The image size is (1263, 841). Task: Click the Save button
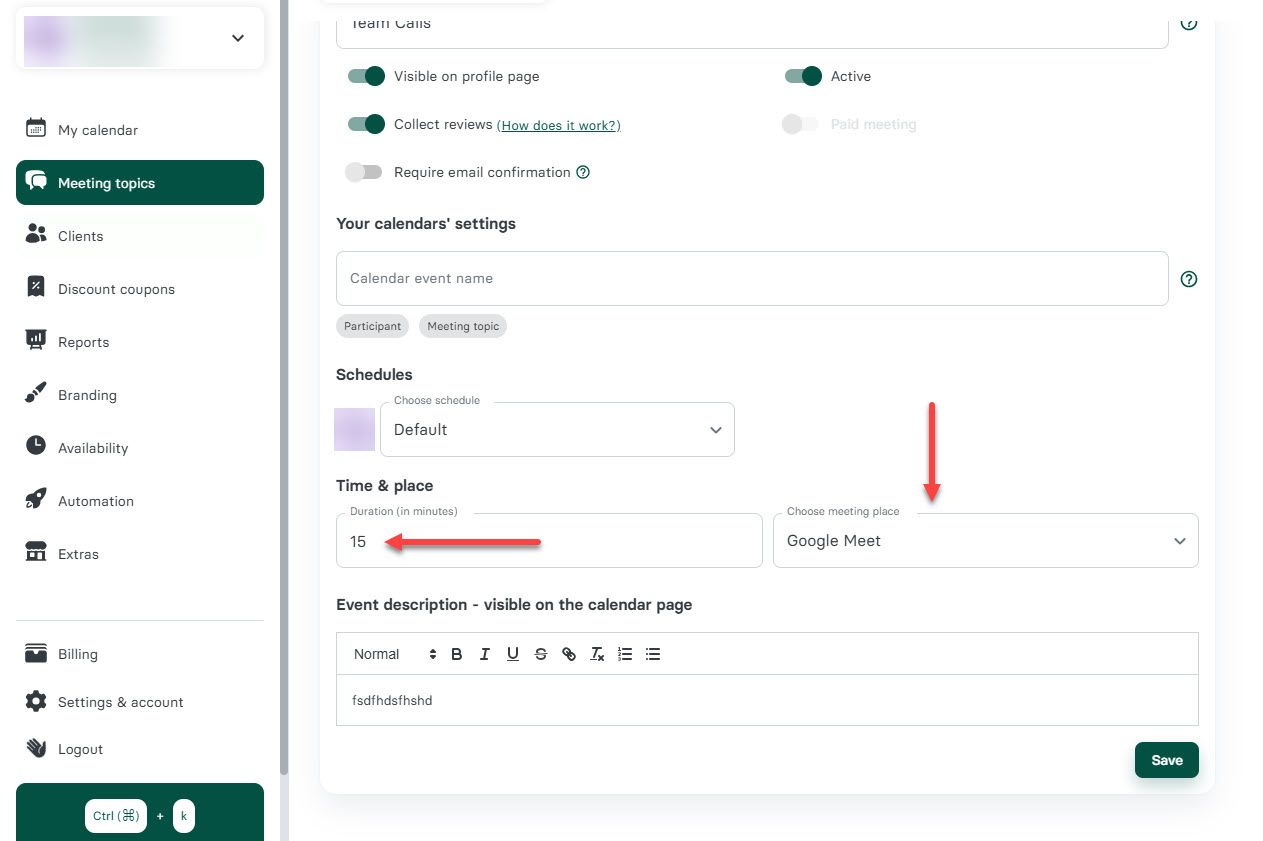pyautogui.click(x=1166, y=760)
